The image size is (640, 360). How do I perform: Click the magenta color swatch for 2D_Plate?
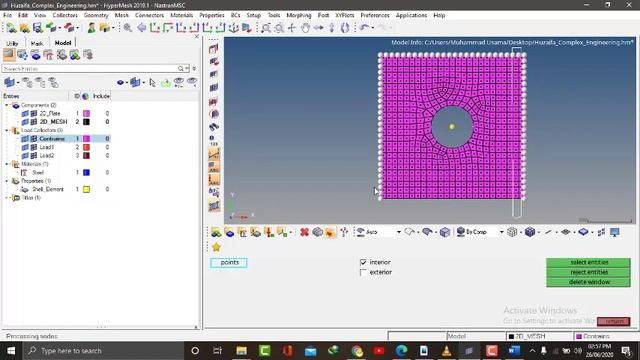(87, 113)
